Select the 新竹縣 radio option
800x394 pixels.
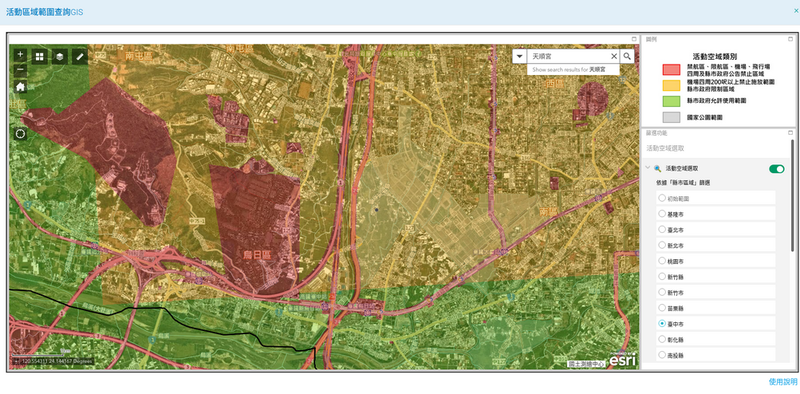point(662,276)
